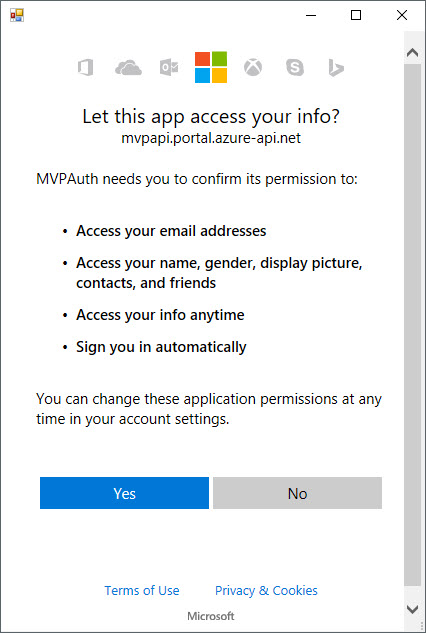This screenshot has width=426, height=633.
Task: Deny access with the No button
Action: 297,493
